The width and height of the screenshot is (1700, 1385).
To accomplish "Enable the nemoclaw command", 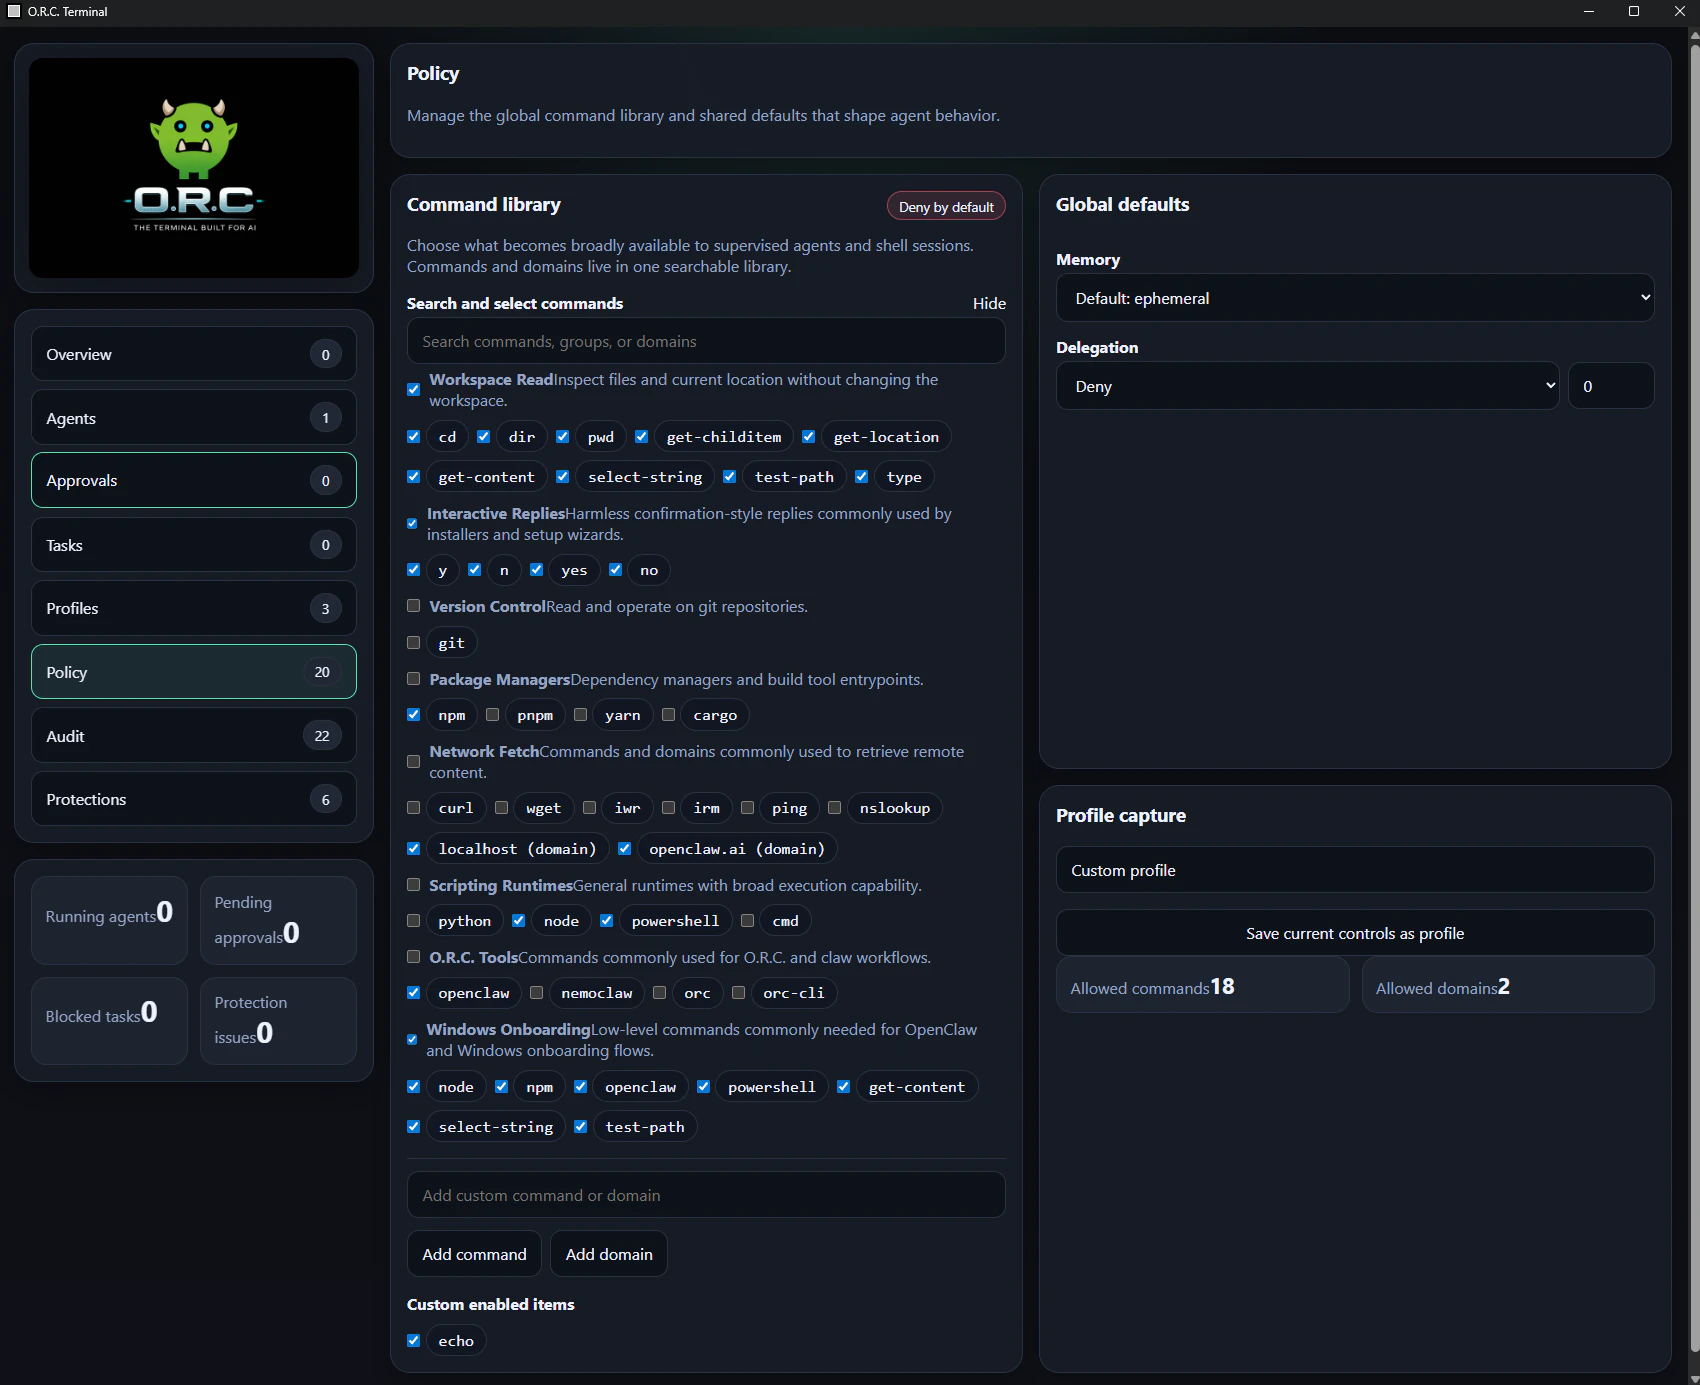I will (537, 993).
